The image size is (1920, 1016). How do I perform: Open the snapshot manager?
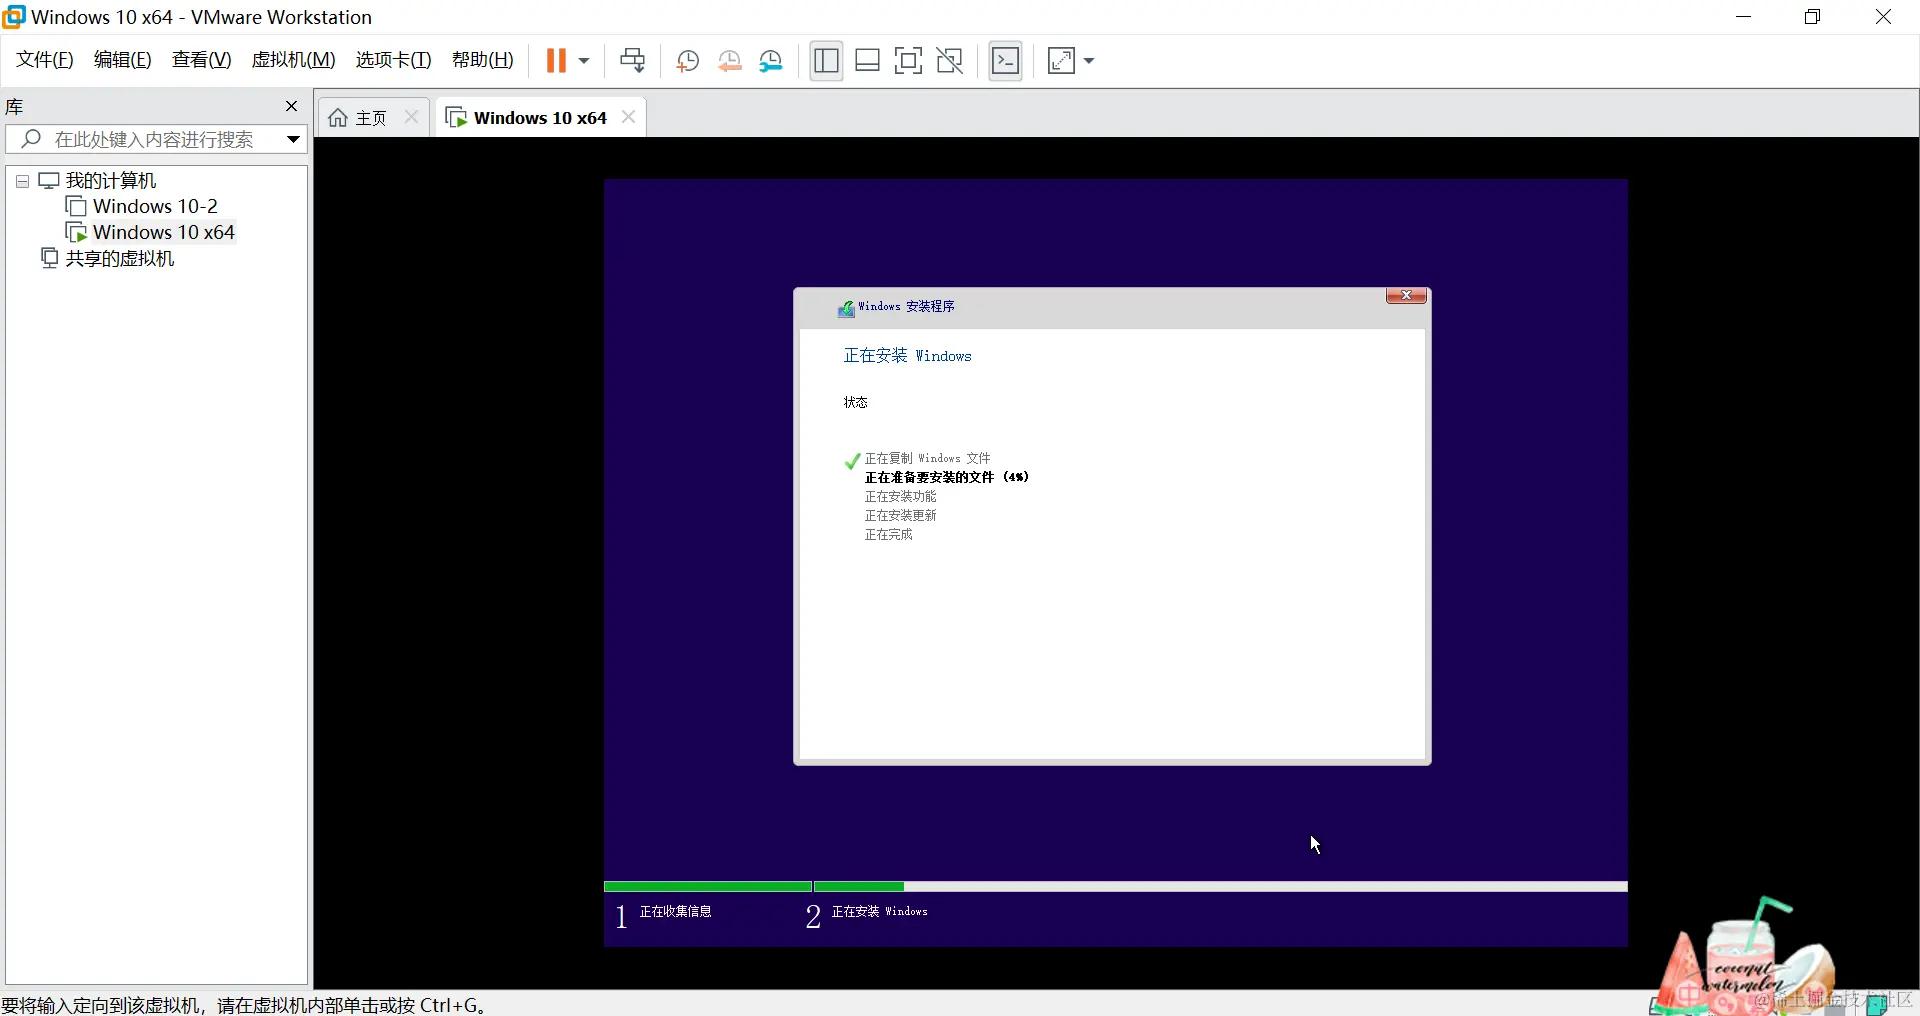771,61
